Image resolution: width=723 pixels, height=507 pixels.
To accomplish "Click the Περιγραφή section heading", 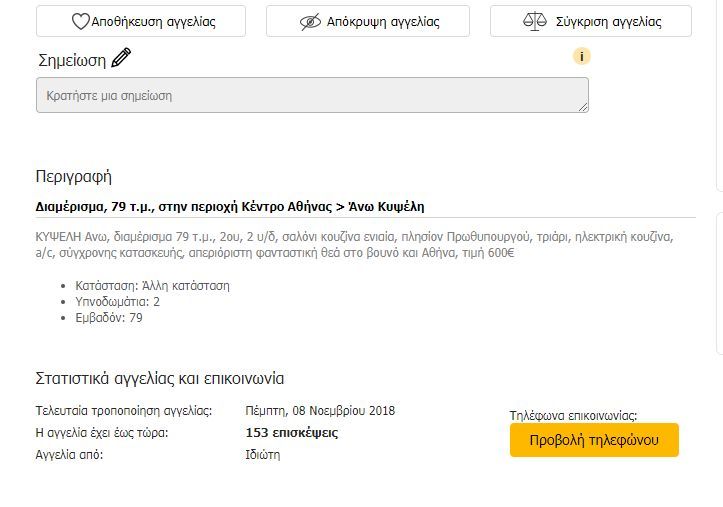I will tap(74, 177).
